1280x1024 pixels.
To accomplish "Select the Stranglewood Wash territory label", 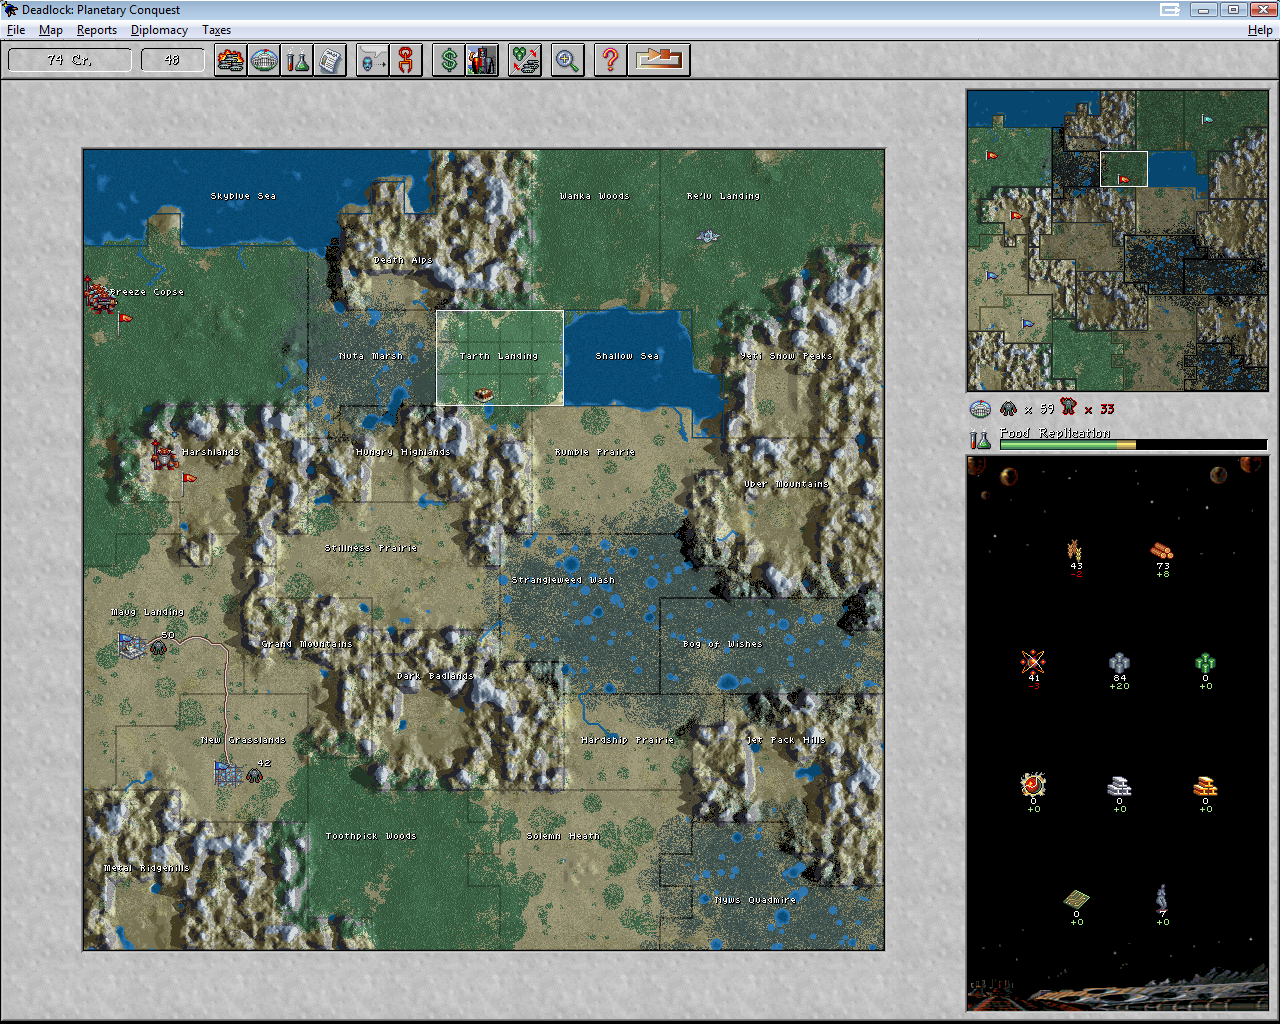I will [563, 580].
